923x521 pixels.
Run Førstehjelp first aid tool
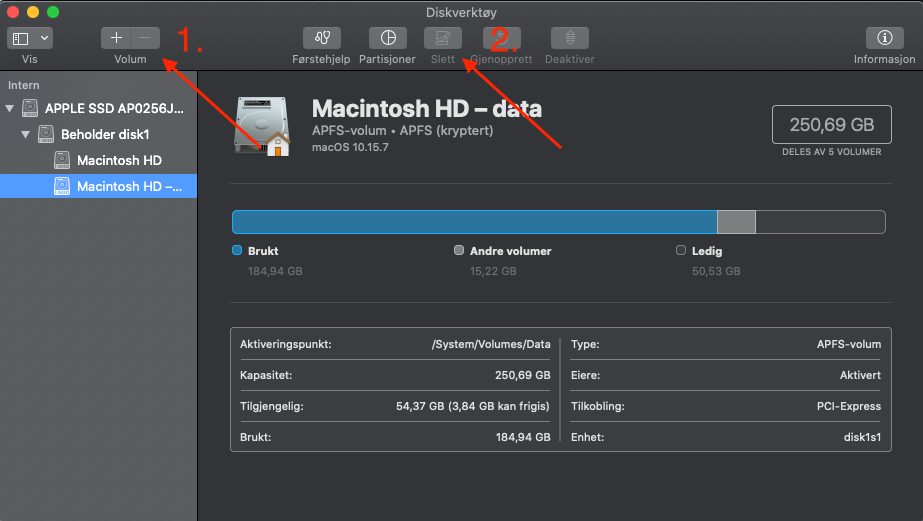coord(321,38)
